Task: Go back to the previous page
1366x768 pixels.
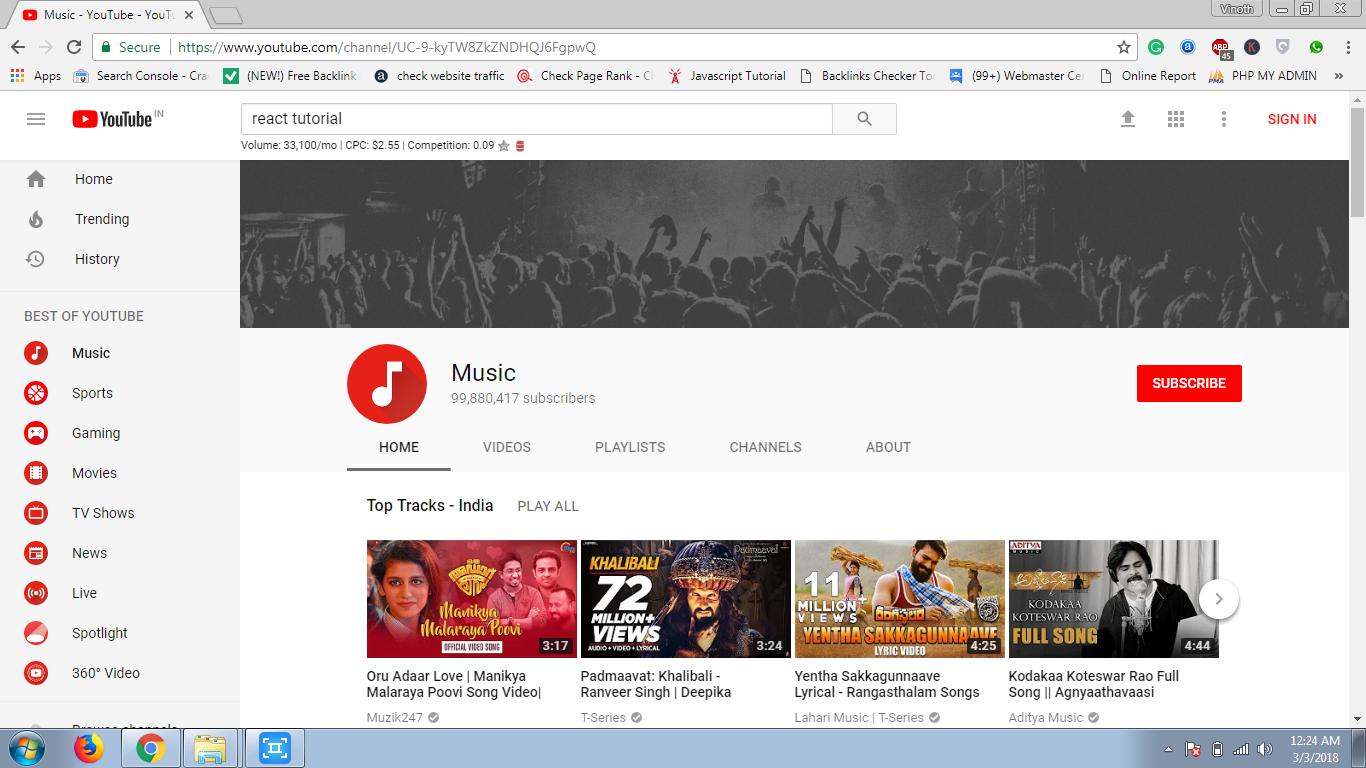Action: [18, 47]
